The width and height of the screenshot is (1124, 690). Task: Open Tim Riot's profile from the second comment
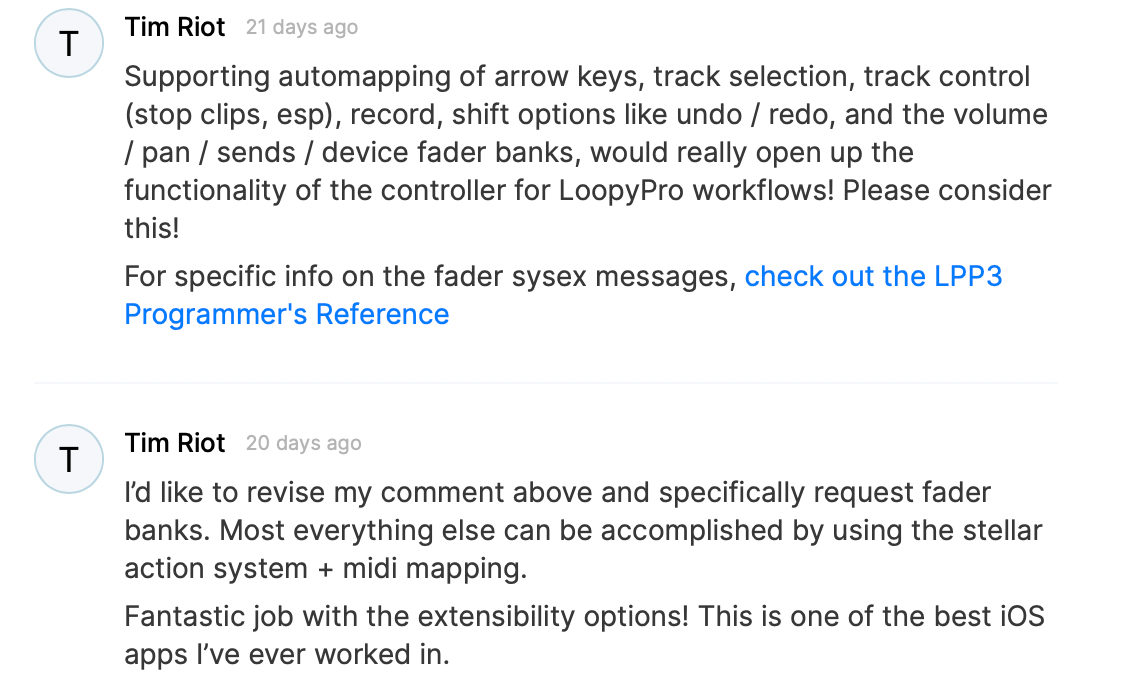pyautogui.click(x=175, y=443)
